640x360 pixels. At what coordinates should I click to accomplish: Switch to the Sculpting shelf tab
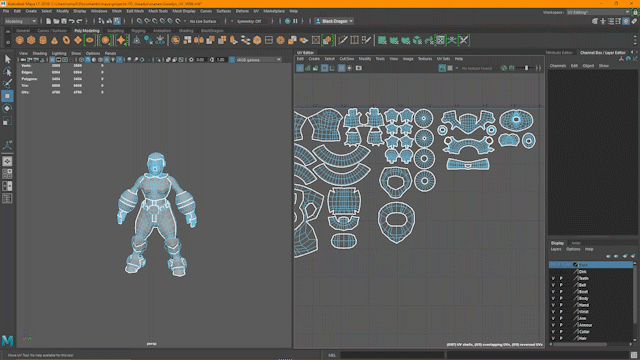click(x=115, y=31)
